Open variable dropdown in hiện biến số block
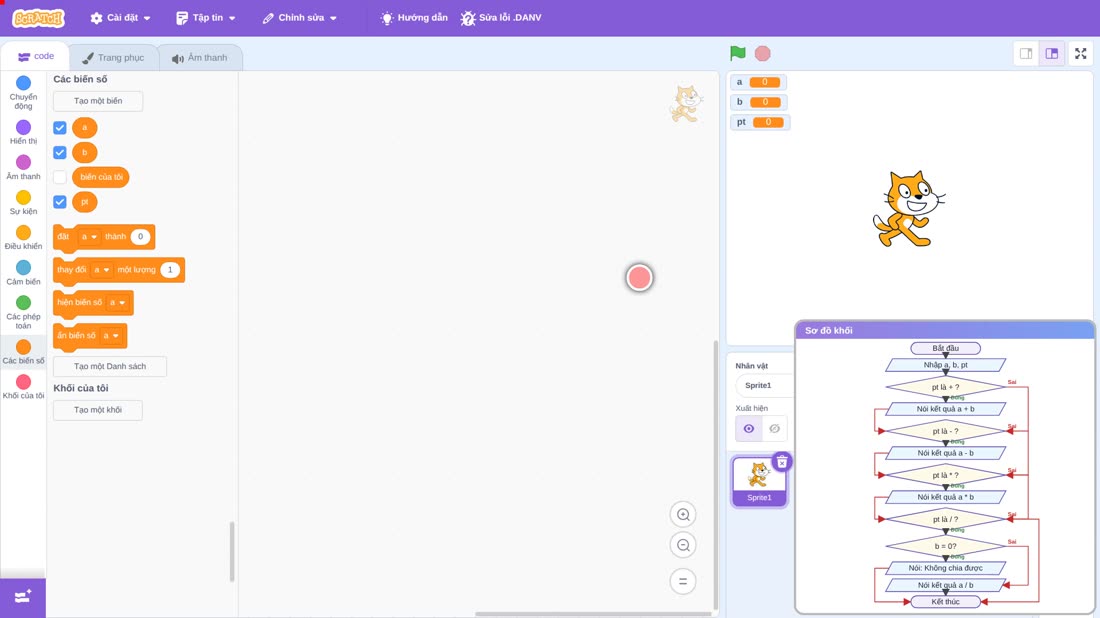The width and height of the screenshot is (1100, 618). 117,302
